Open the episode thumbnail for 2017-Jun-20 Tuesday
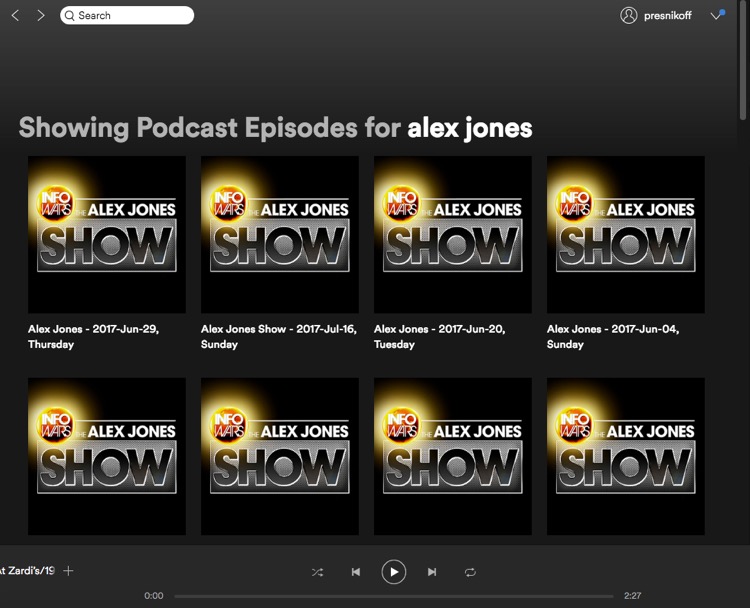This screenshot has height=608, width=750. coord(453,234)
